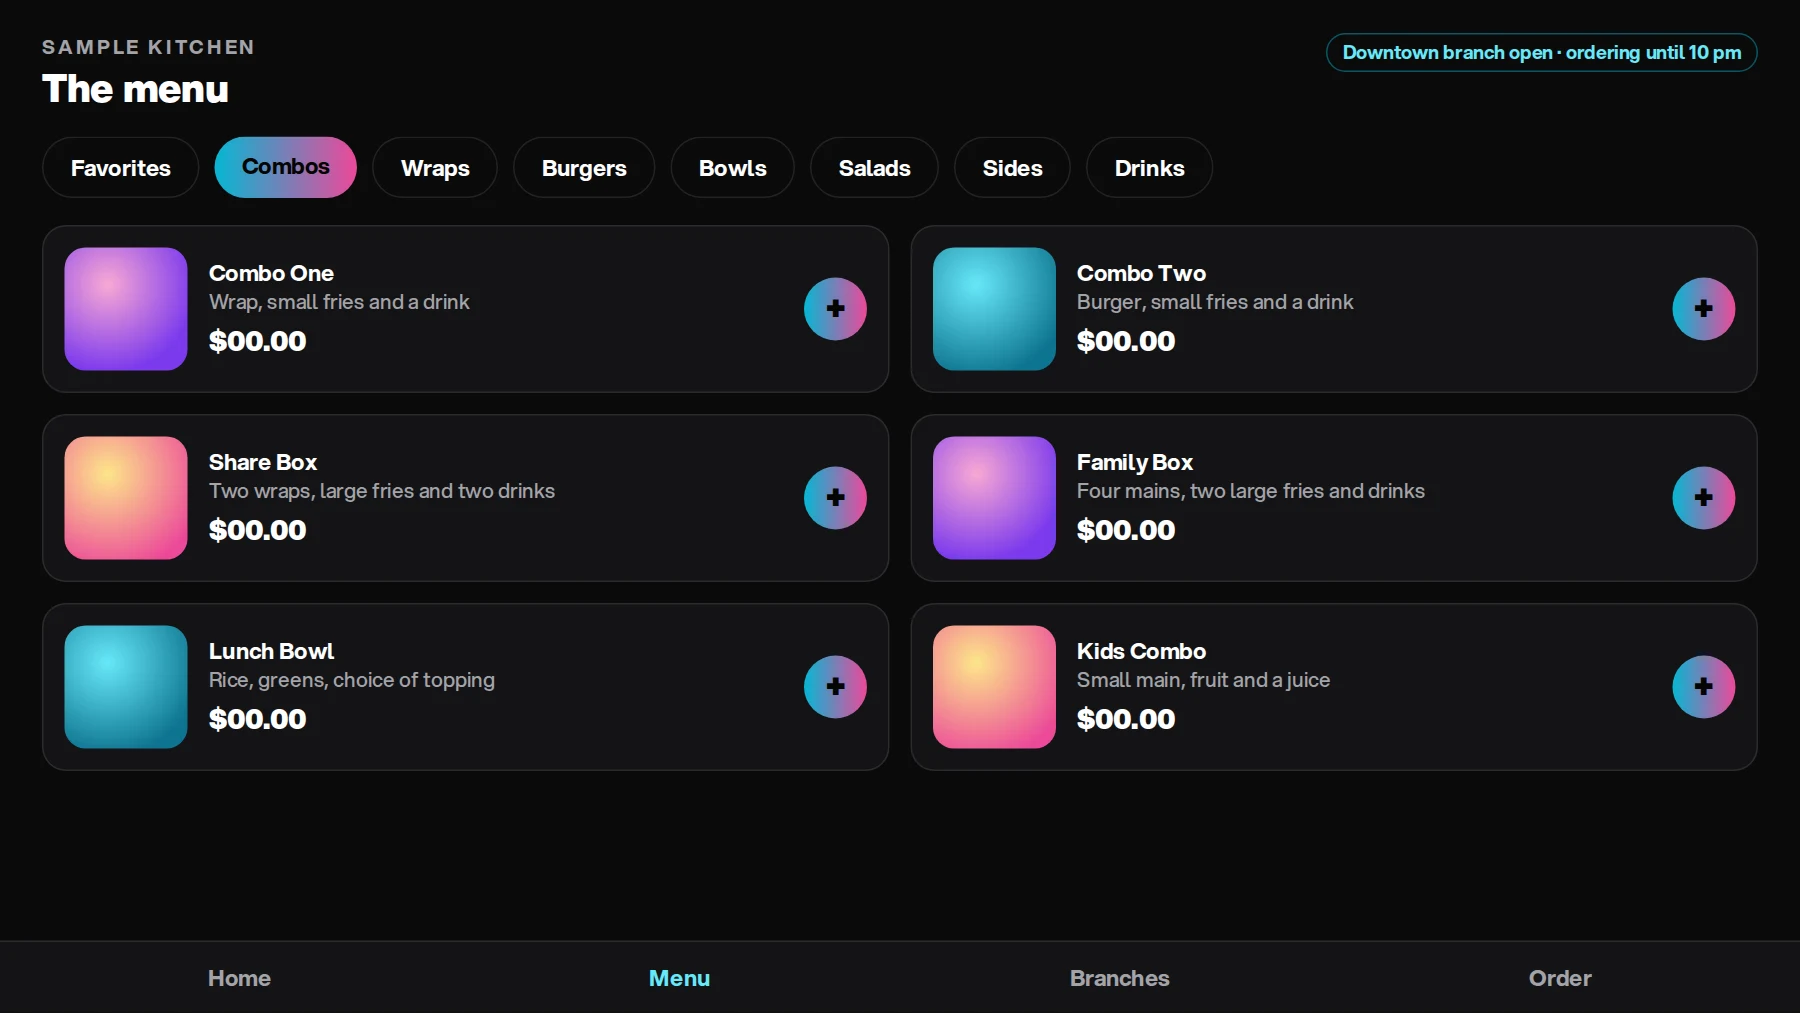
Task: Click the Combo One title
Action: pos(271,273)
